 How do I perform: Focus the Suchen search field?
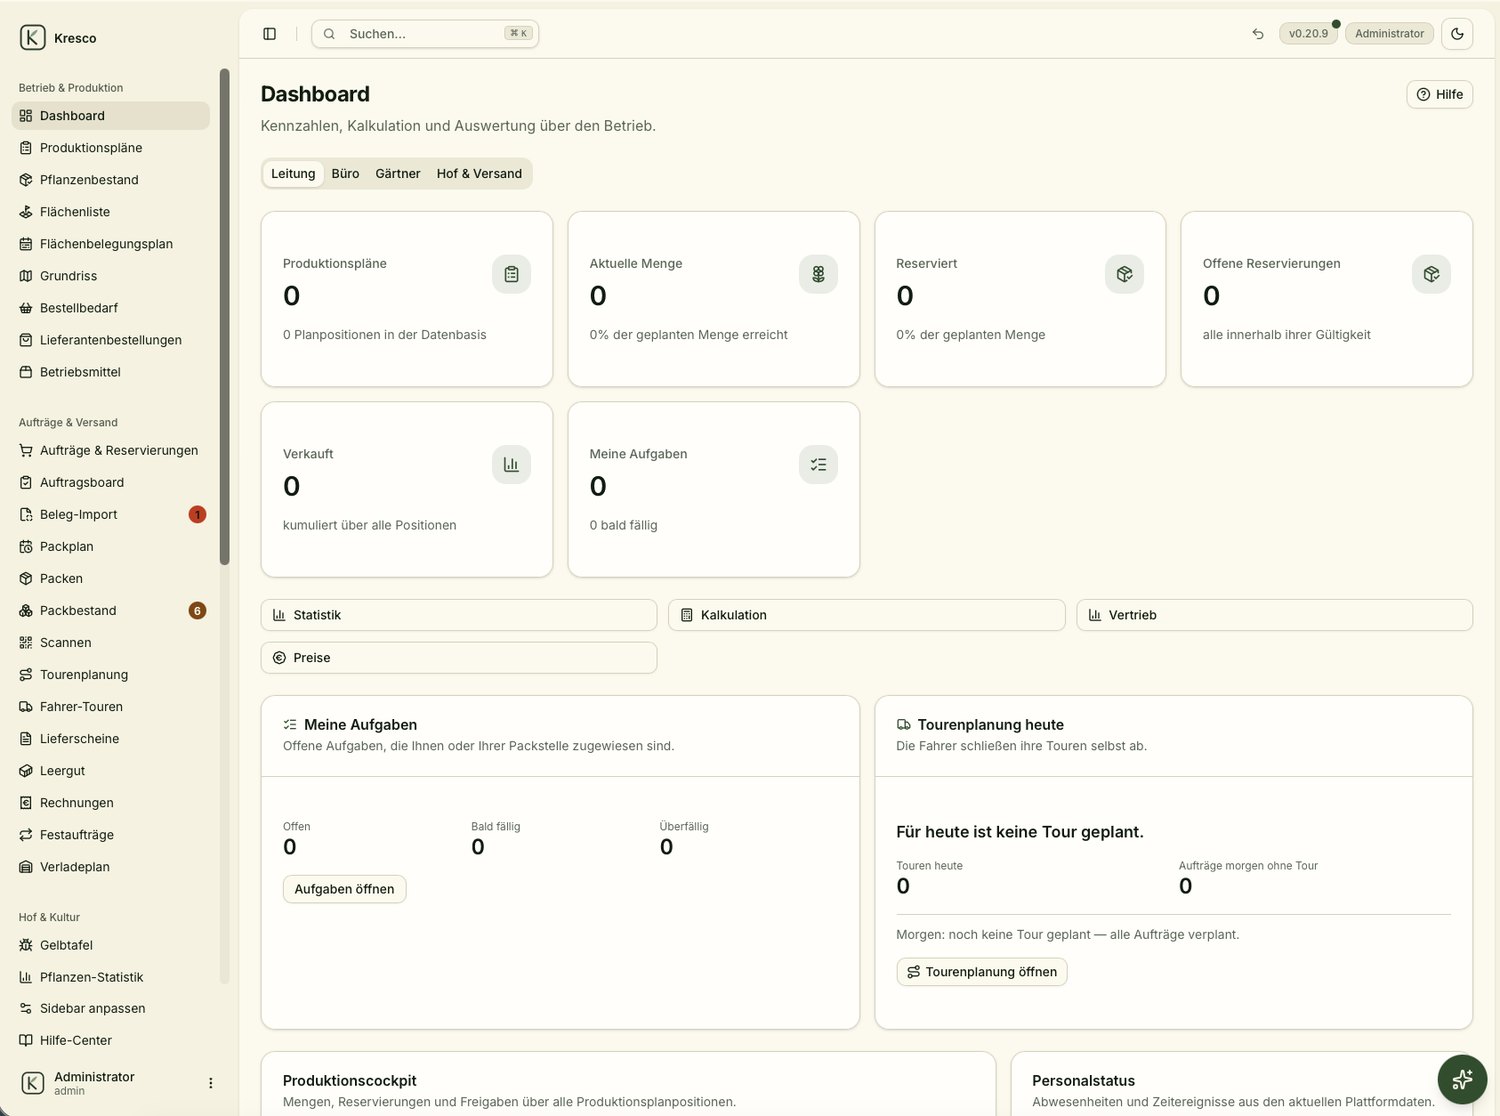[x=425, y=34]
